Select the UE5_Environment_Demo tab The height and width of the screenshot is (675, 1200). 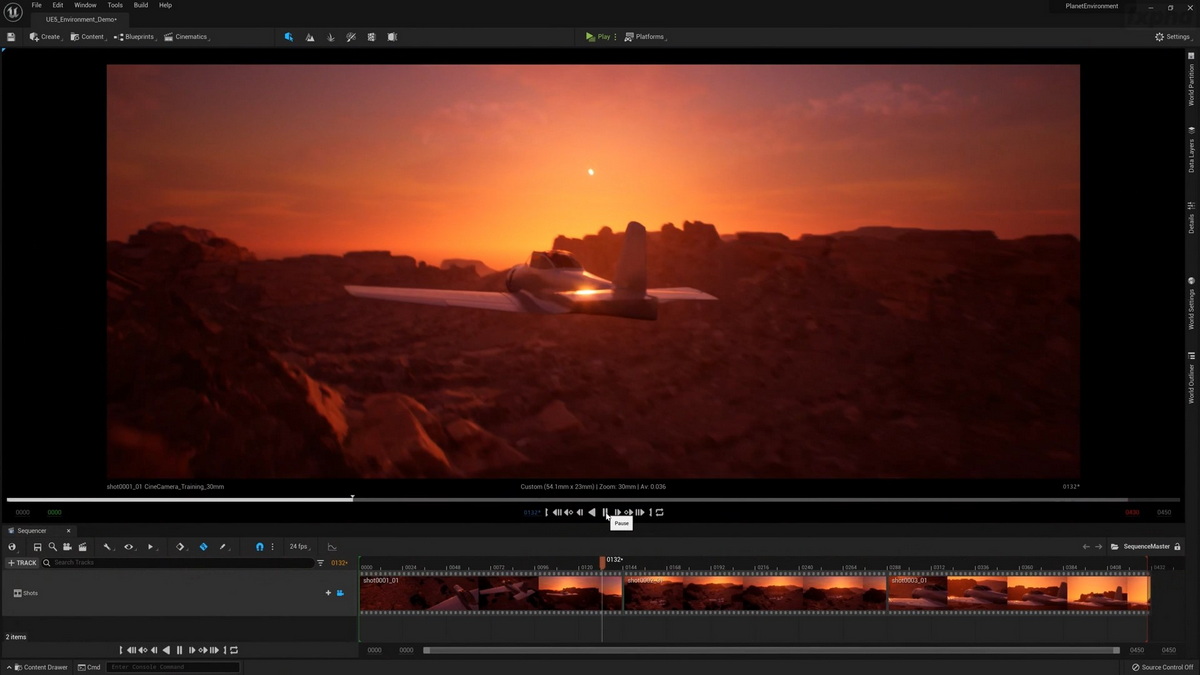[x=81, y=19]
